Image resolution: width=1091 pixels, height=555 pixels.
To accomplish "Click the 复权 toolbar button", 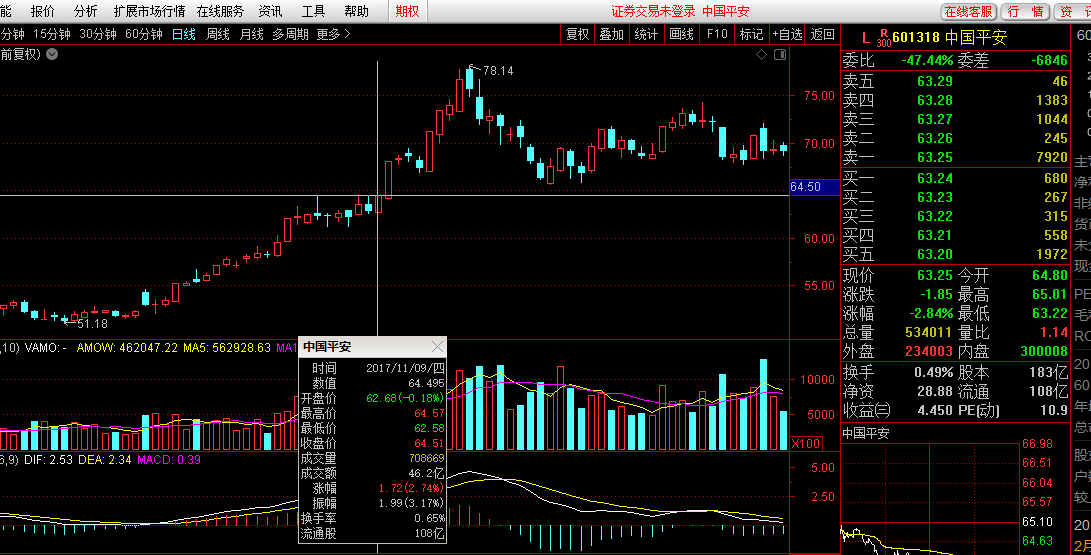I will click(578, 34).
